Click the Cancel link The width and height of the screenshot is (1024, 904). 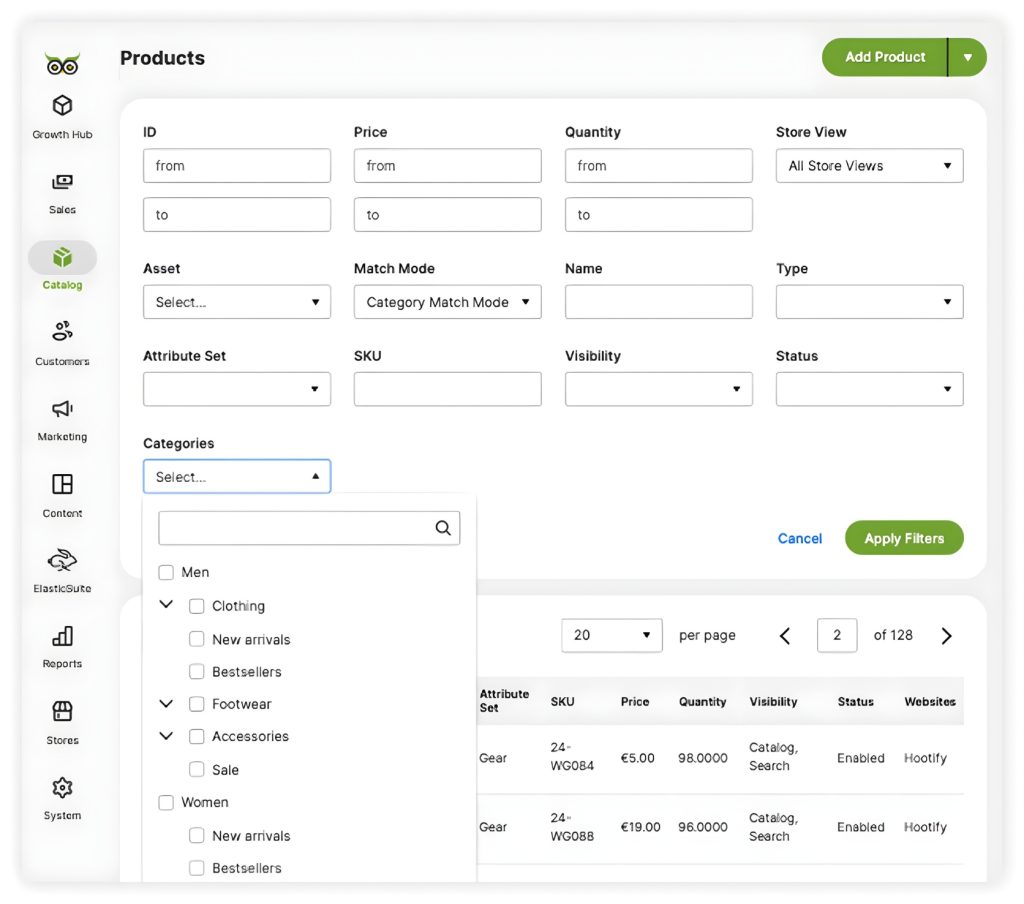[799, 538]
